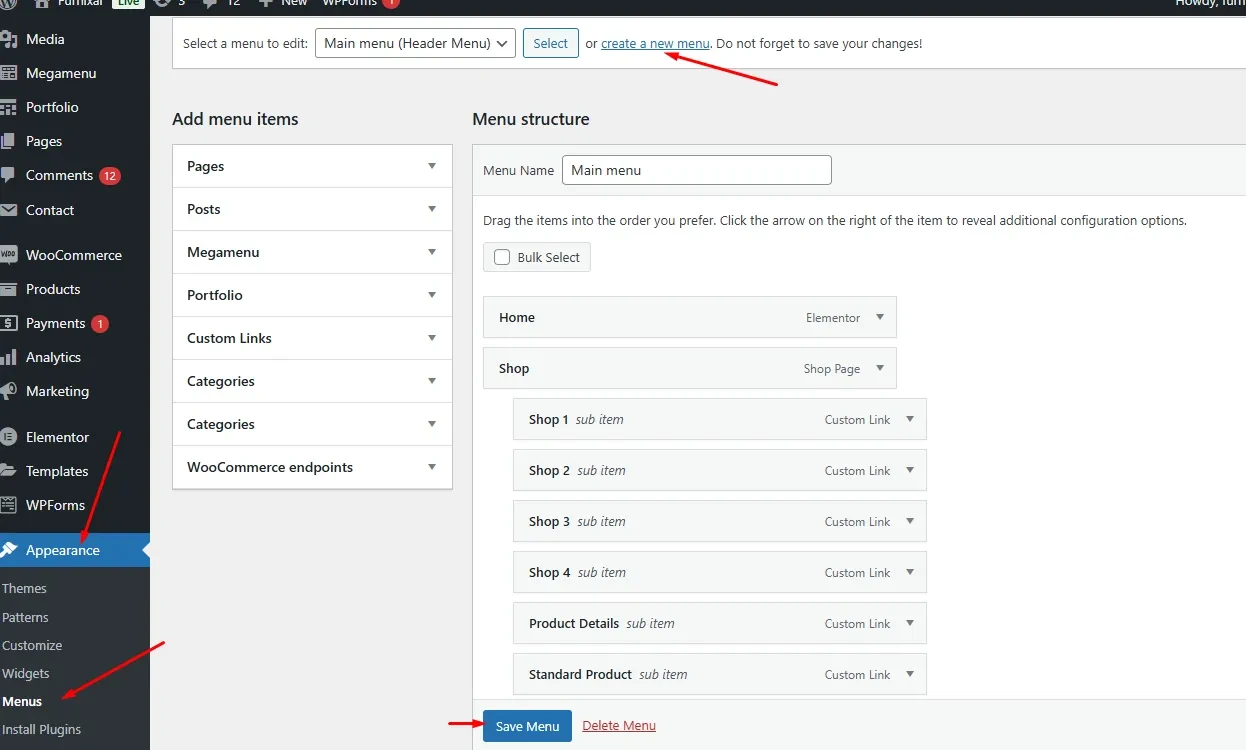Expand the Standard Product item arrow
Viewport: 1246px width, 750px height.
[x=910, y=674]
